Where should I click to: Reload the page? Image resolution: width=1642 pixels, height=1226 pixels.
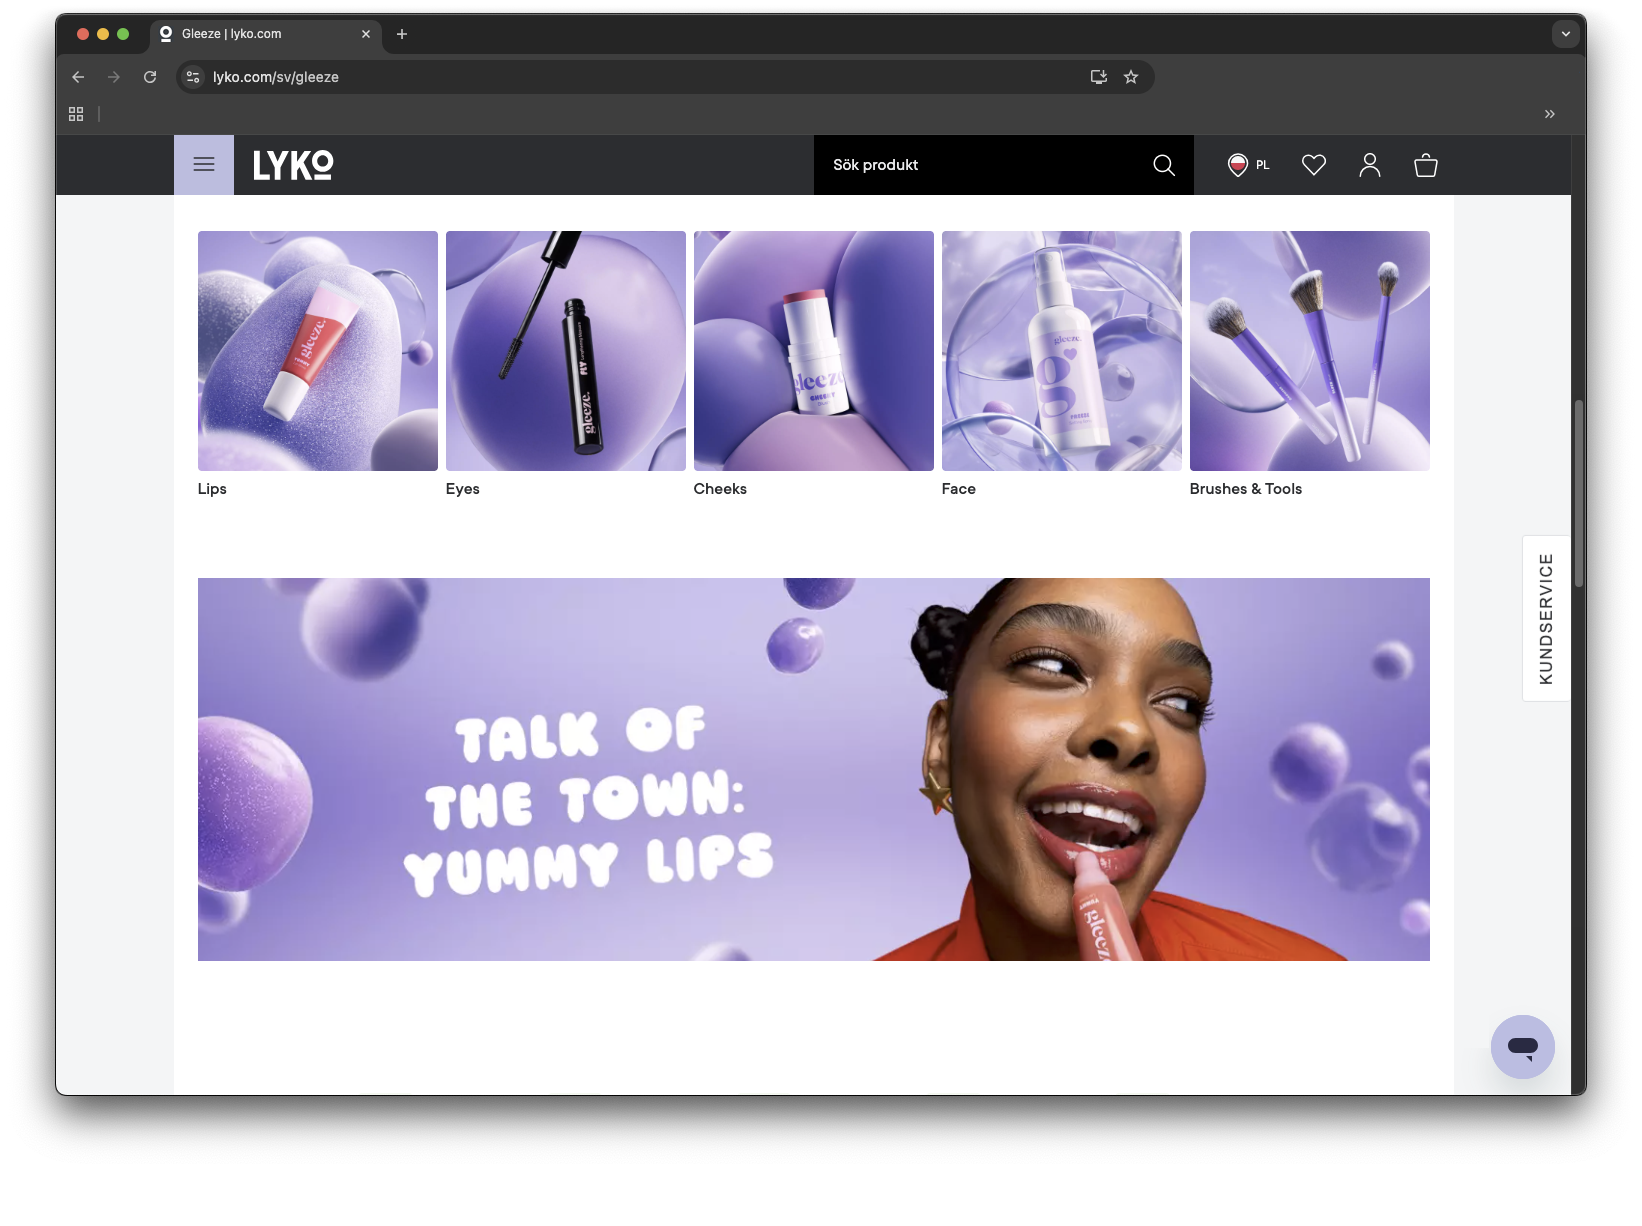click(x=150, y=77)
